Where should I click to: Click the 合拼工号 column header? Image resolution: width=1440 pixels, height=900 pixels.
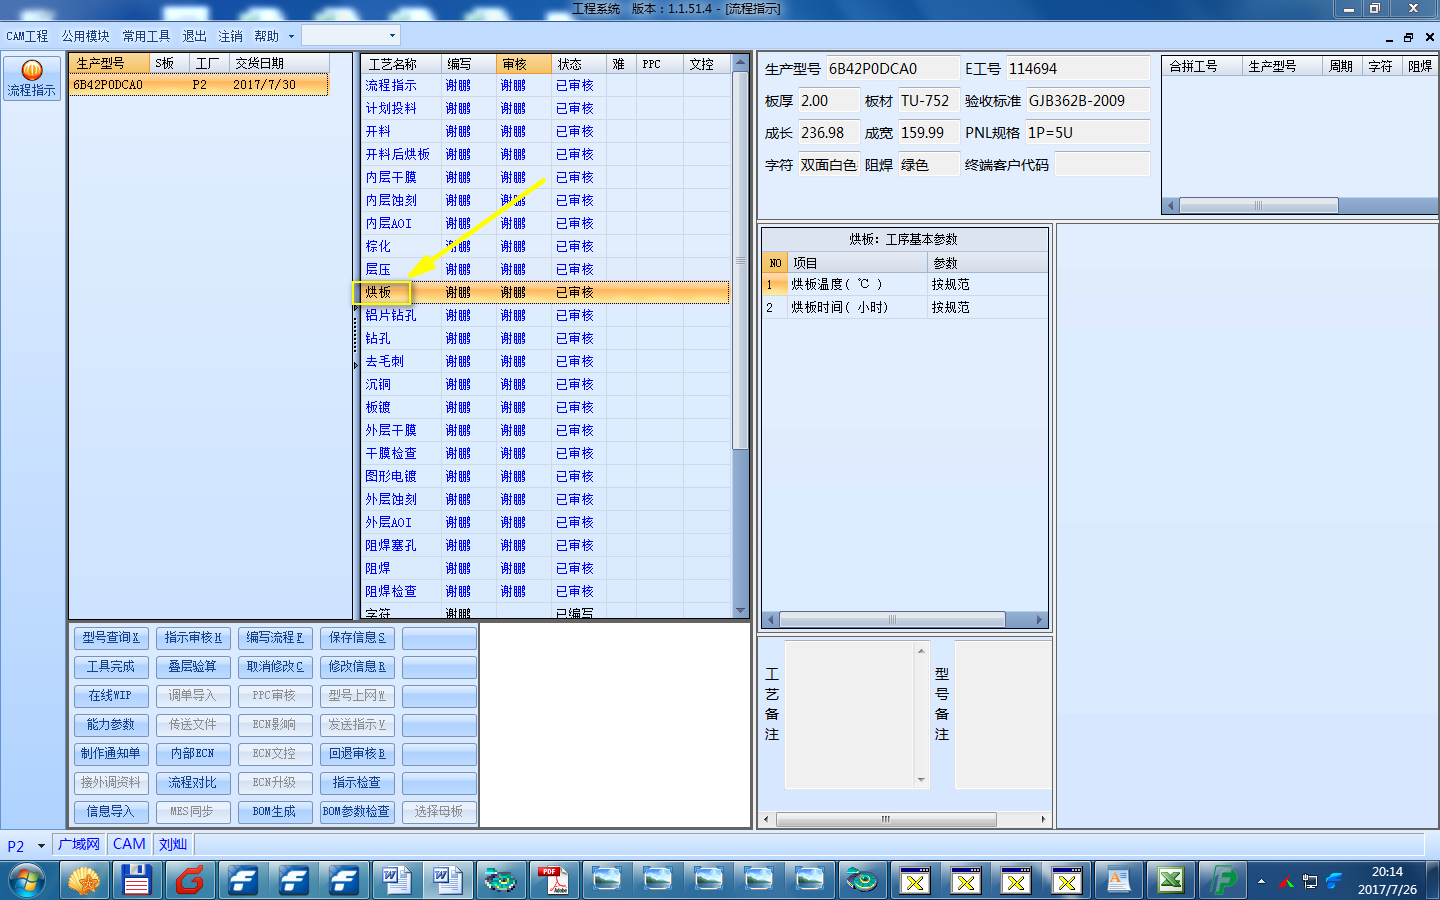point(1203,66)
